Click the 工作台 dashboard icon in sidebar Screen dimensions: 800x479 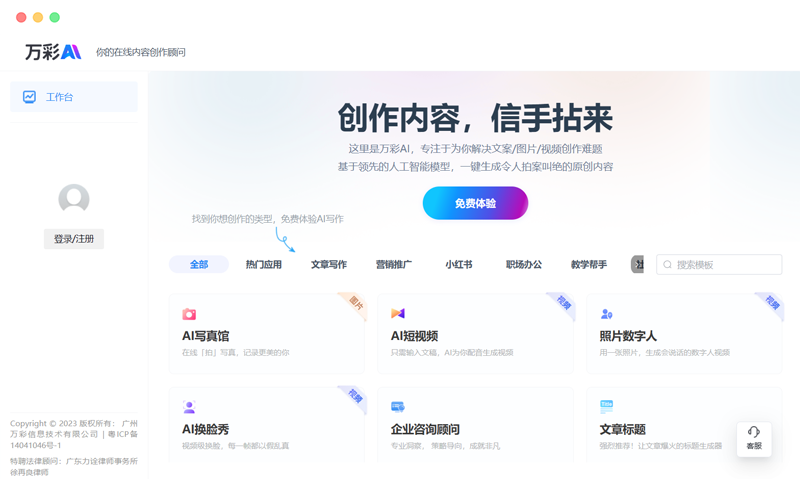(30, 97)
